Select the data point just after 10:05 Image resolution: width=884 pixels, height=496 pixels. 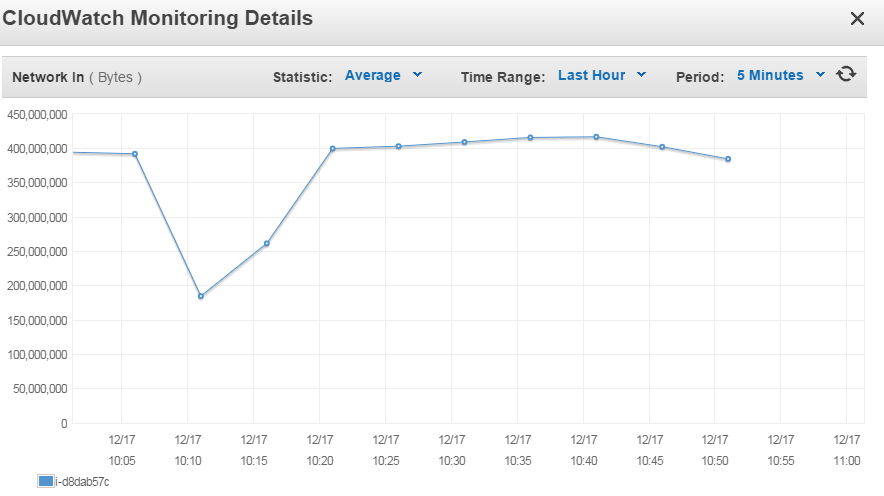[135, 154]
